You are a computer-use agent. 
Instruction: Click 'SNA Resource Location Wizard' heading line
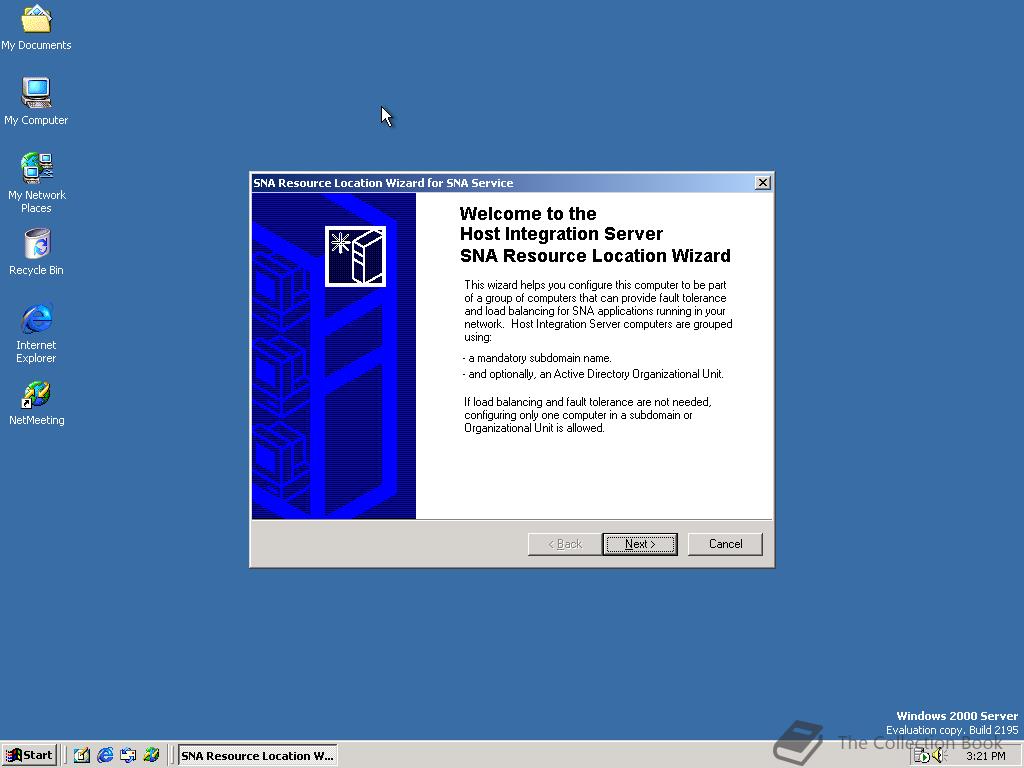coord(595,255)
